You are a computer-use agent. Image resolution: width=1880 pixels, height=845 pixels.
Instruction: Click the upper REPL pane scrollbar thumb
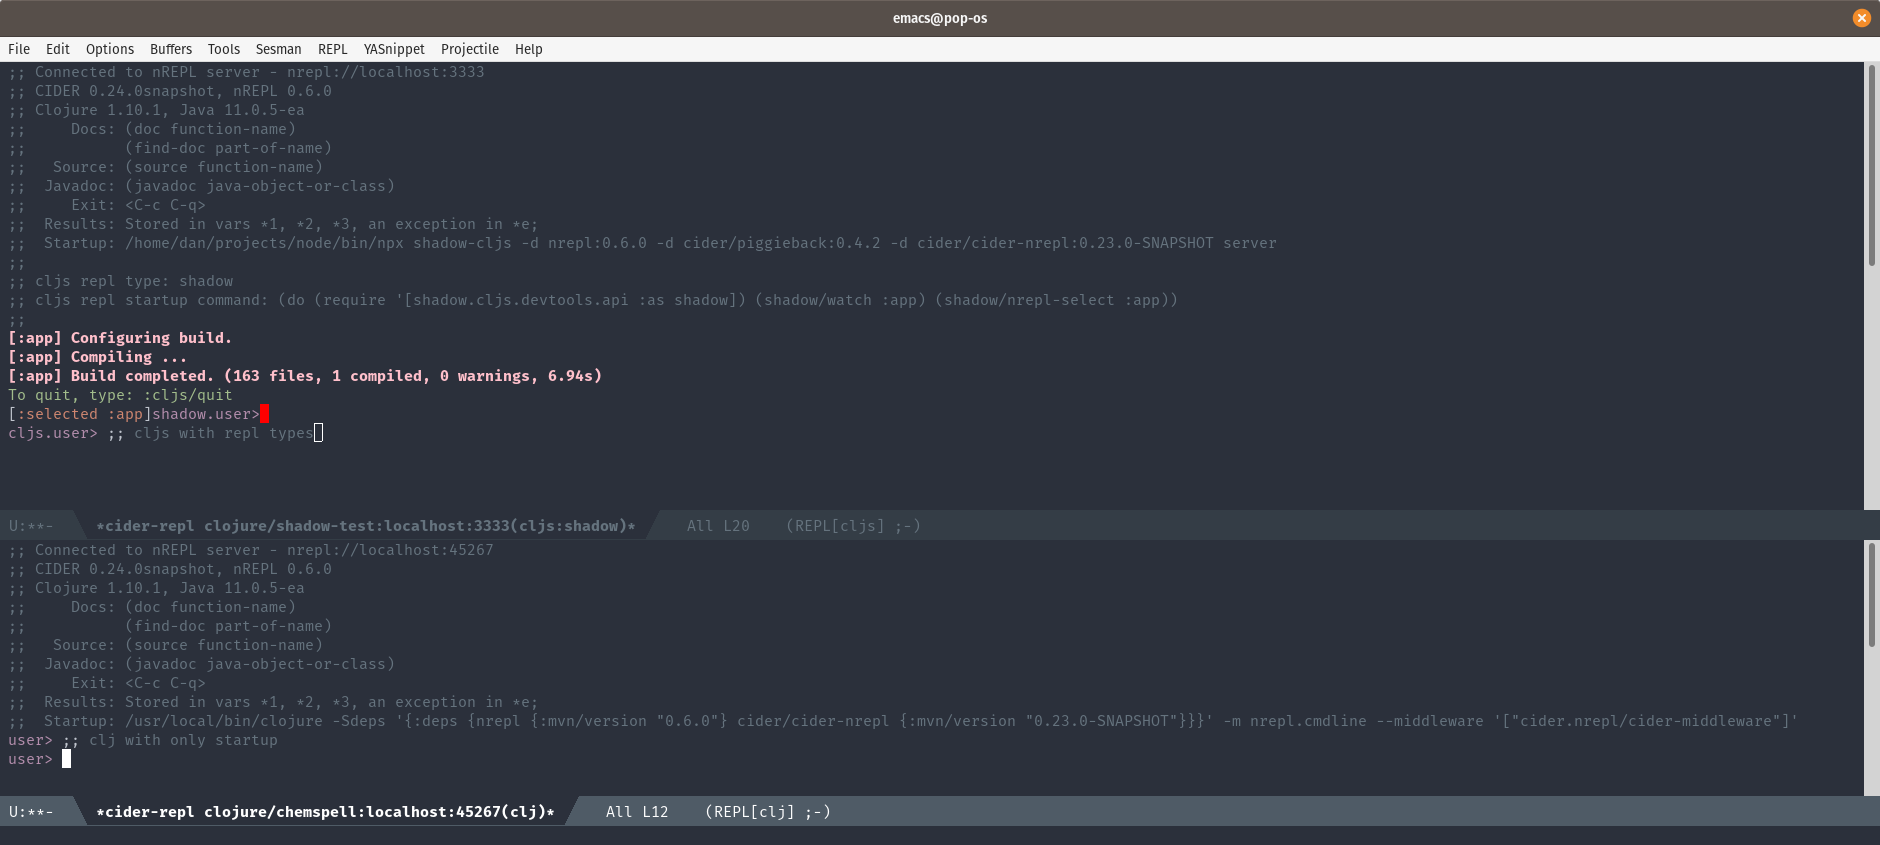[1872, 165]
